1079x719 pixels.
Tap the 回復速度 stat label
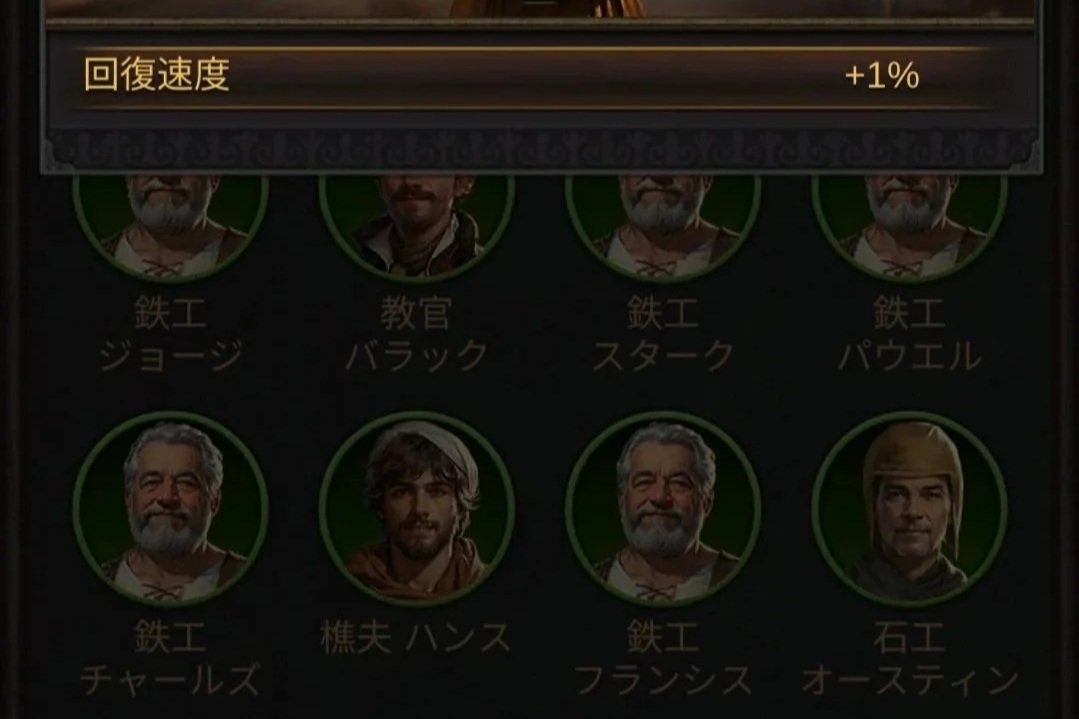(156, 74)
